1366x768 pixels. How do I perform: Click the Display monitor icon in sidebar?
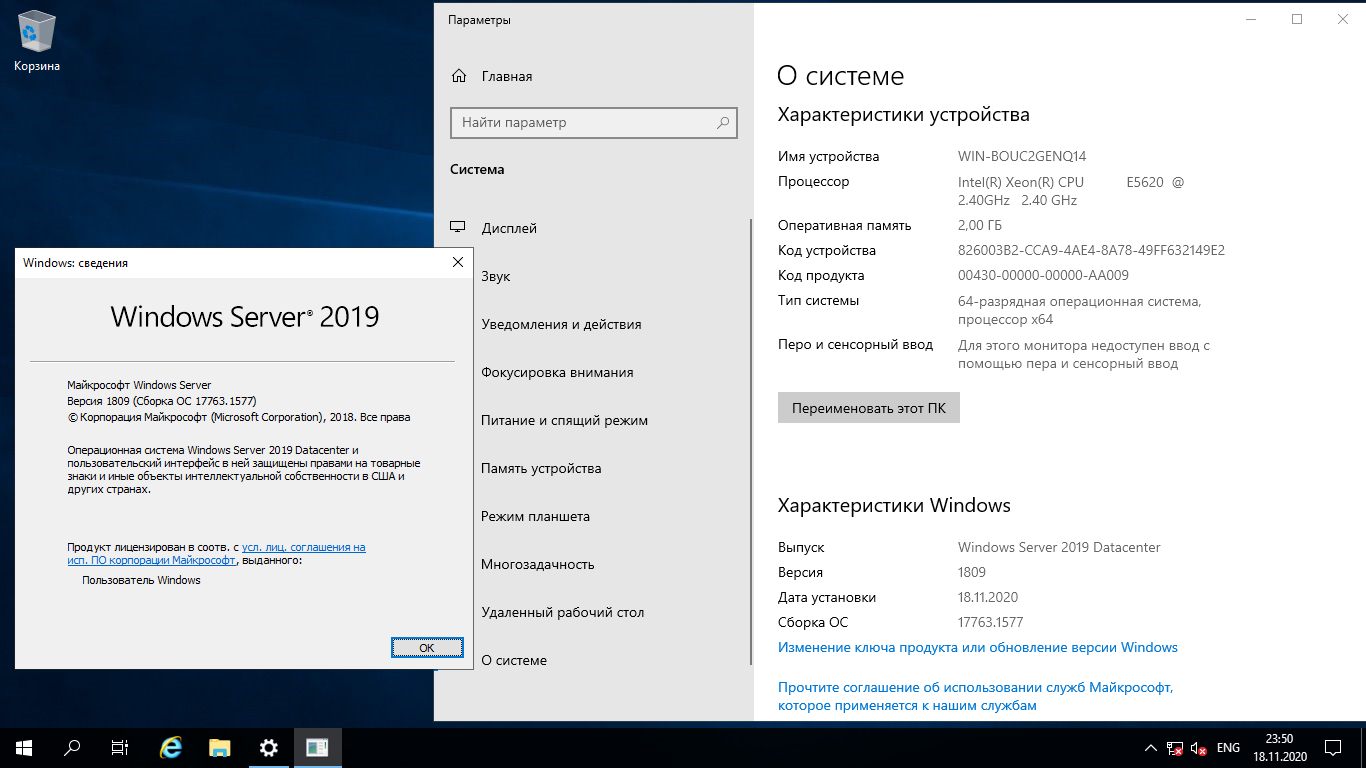pyautogui.click(x=459, y=228)
